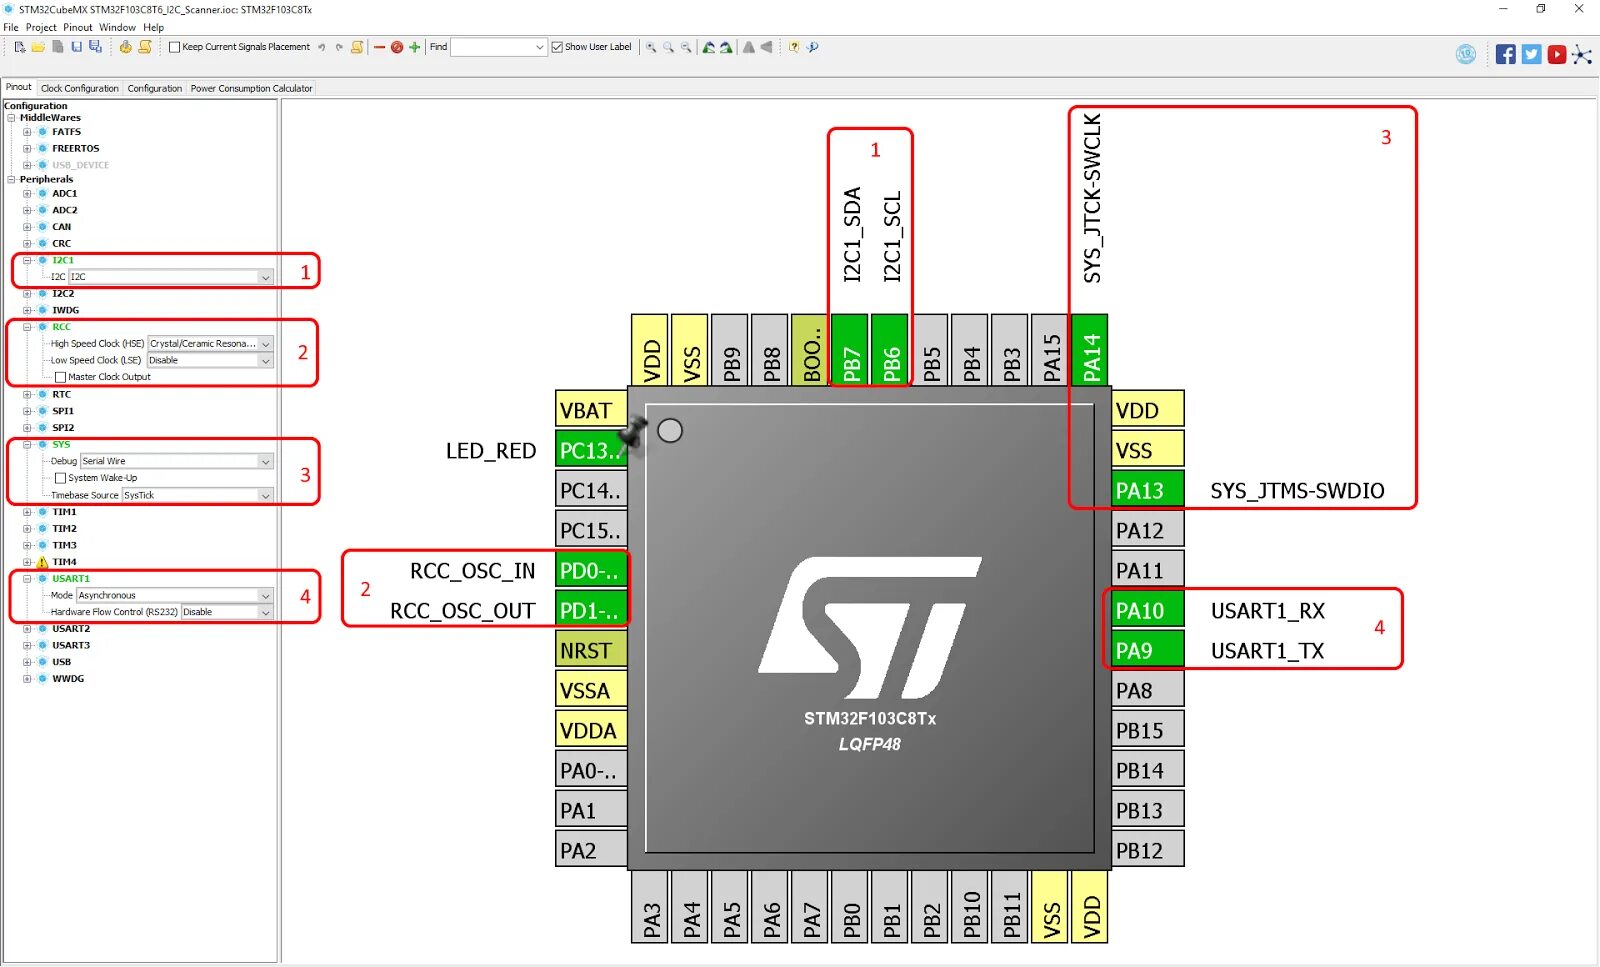Screen dimensions: 1600x967
Task: Open the YouTube link icon
Action: click(x=1557, y=54)
